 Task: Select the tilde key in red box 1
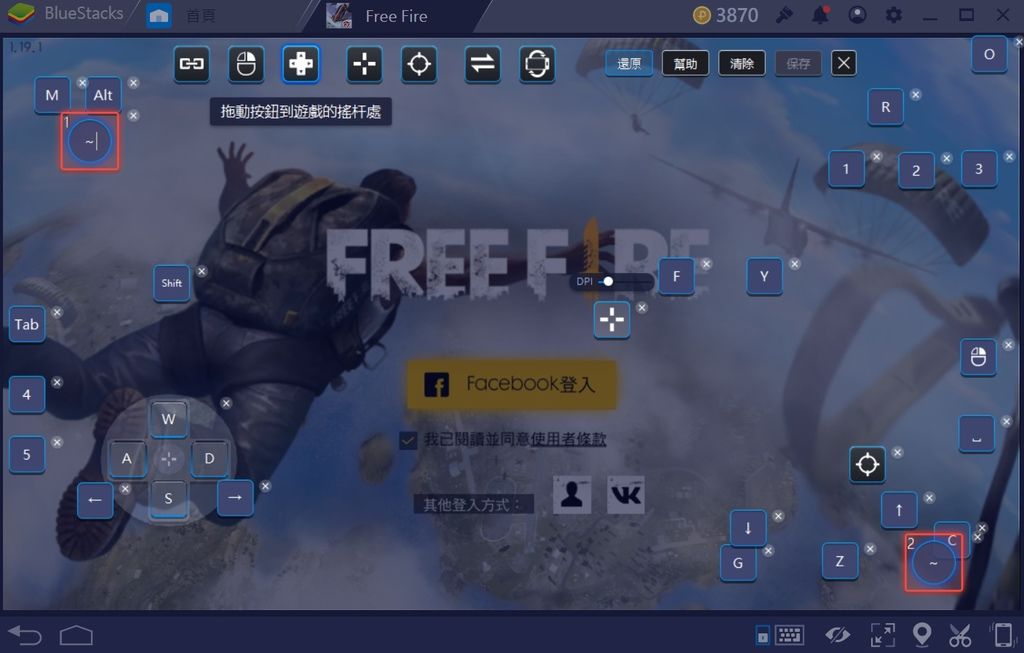pos(90,142)
